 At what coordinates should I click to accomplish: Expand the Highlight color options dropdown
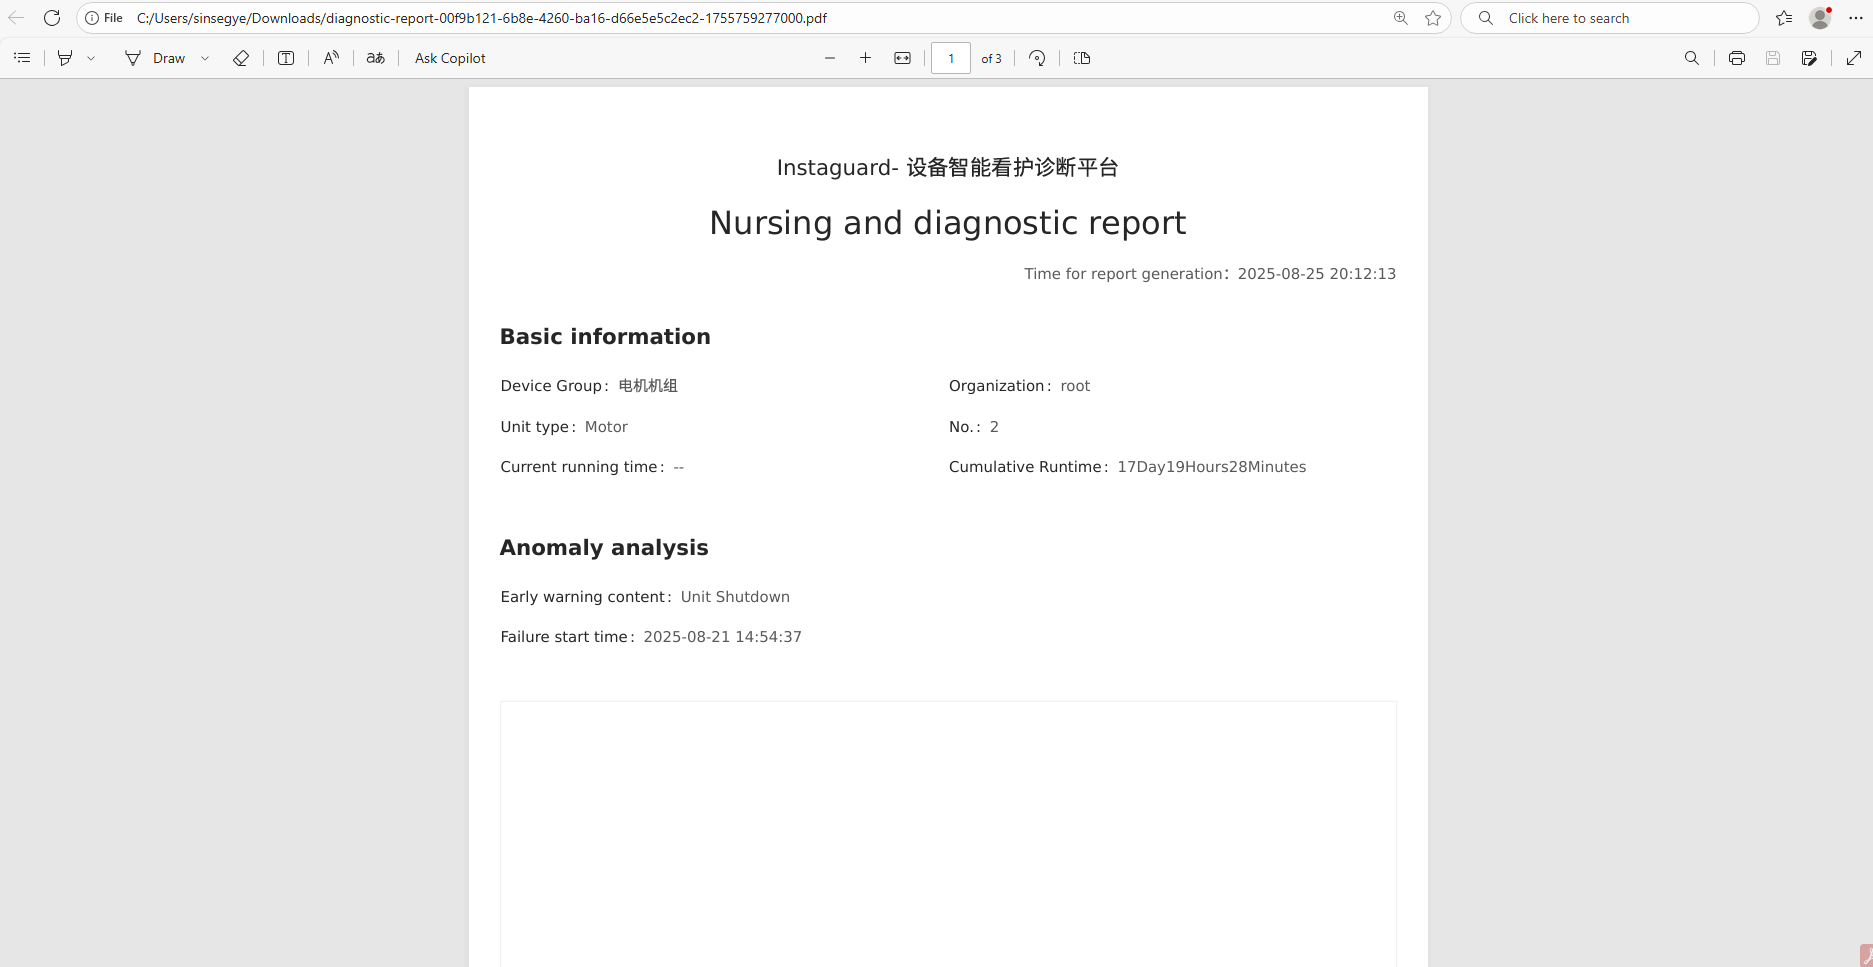tap(91, 58)
